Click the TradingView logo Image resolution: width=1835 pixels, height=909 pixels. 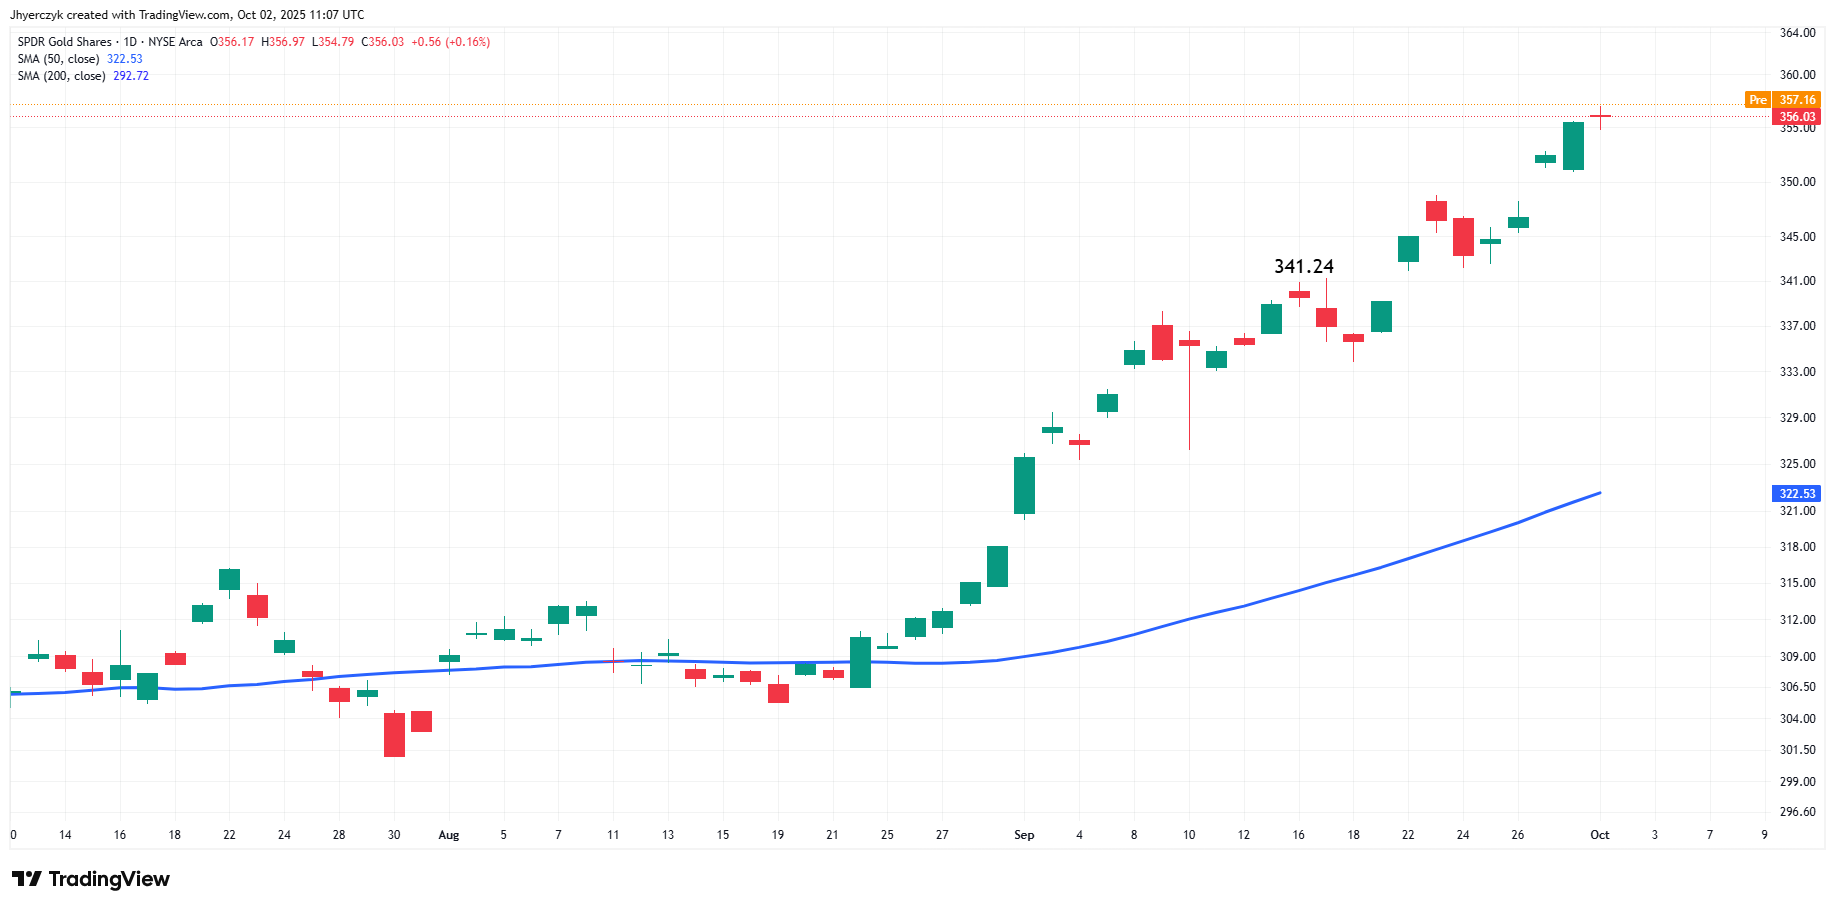(90, 879)
